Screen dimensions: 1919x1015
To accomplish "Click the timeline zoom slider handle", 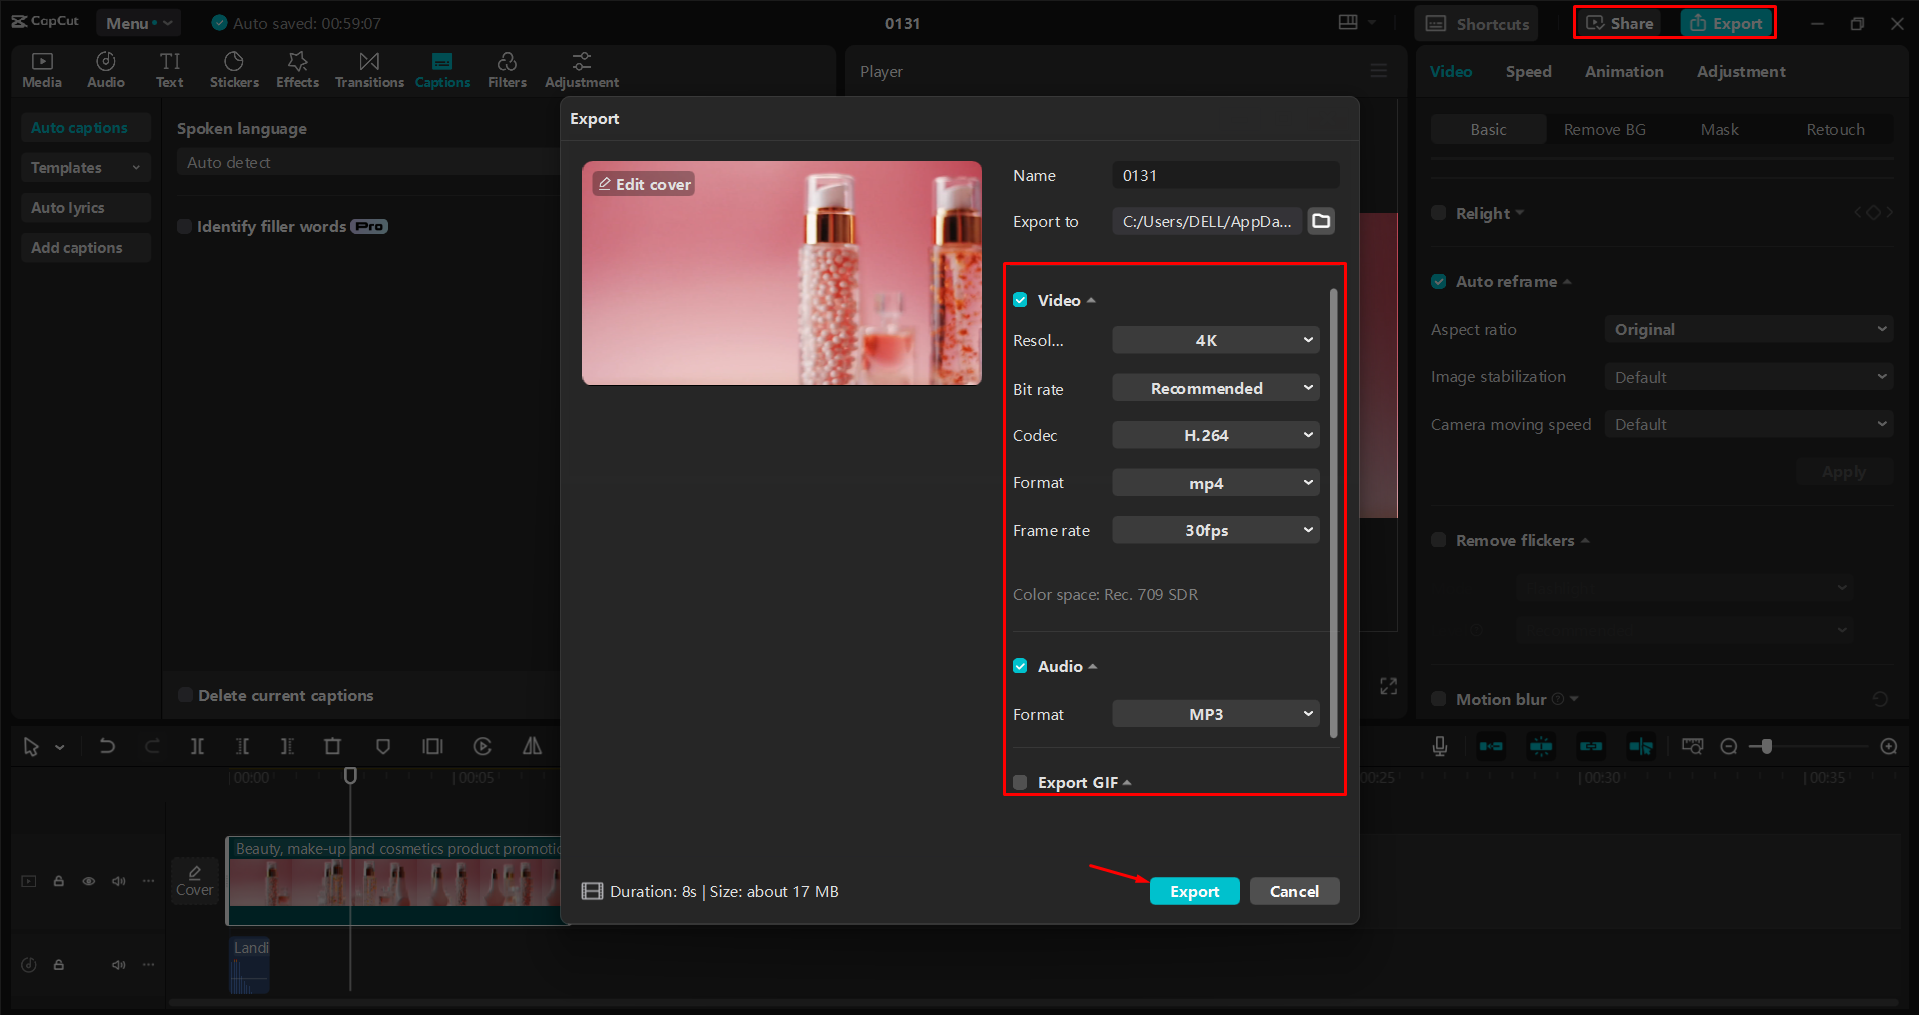I will point(1767,746).
